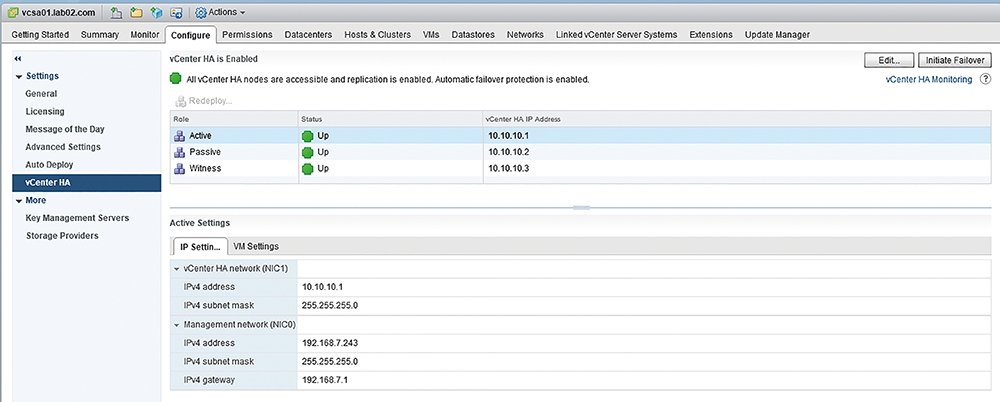Screen dimensions: 1000x402
Task: Open the vCenter HA Monitoring link
Action: [929, 80]
